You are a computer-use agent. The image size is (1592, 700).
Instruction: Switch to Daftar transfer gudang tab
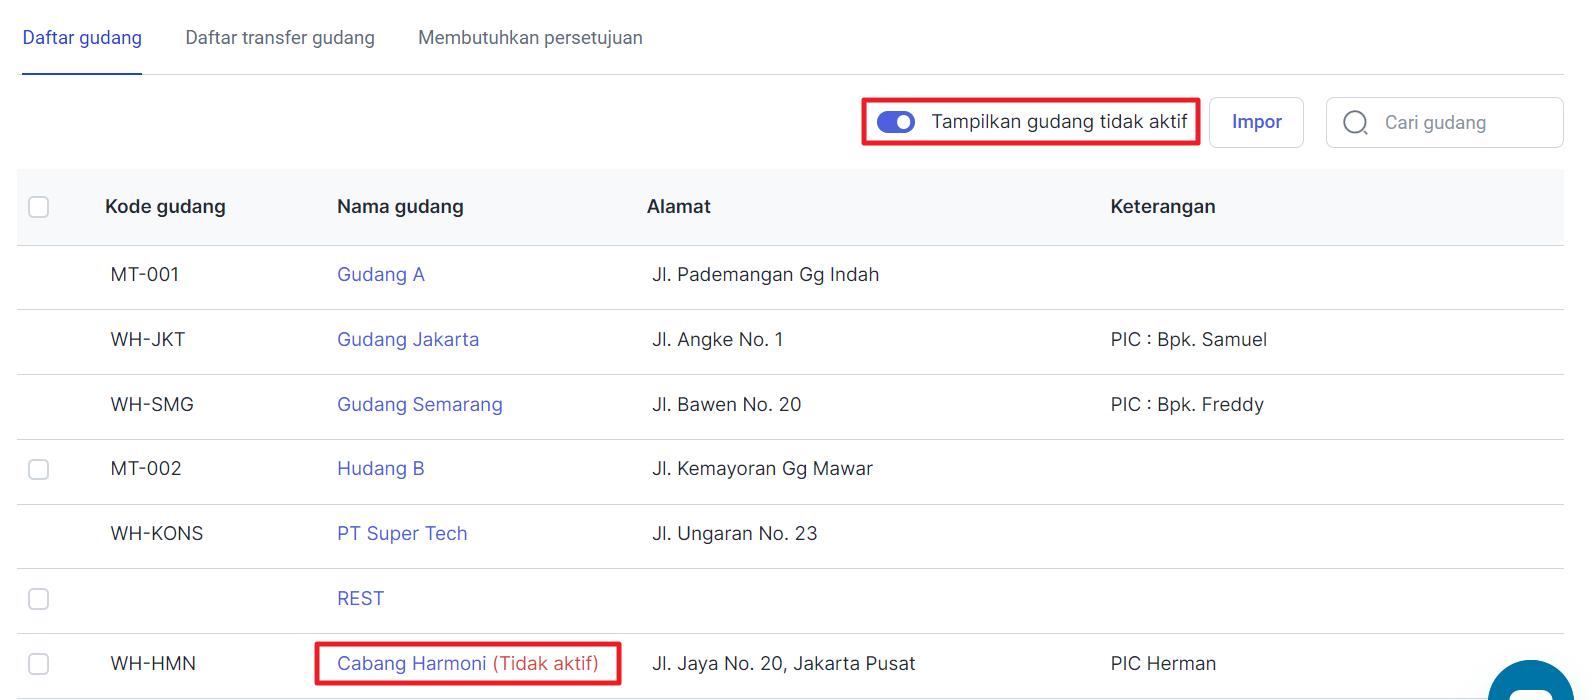(x=280, y=38)
